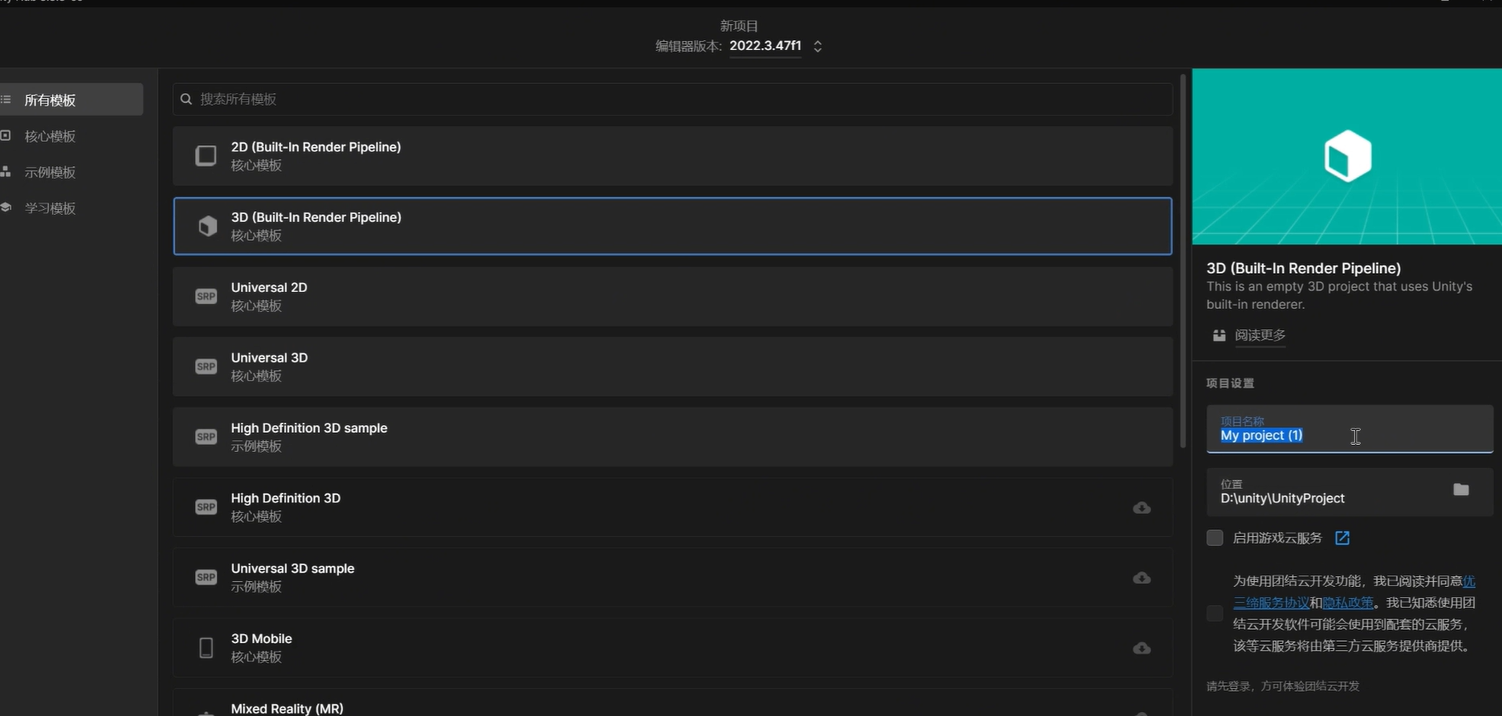Select the 2D (Built-In Render Pipeline) template
The height and width of the screenshot is (716, 1502).
[672, 156]
